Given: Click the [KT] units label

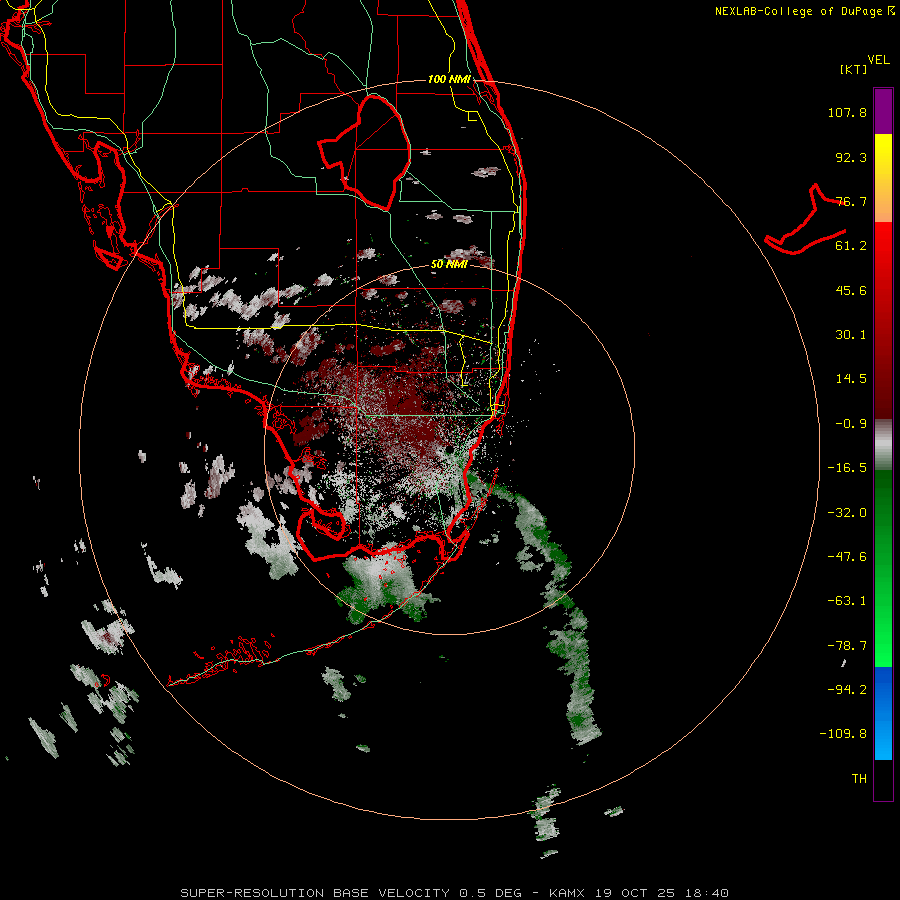Looking at the screenshot, I should pyautogui.click(x=854, y=69).
